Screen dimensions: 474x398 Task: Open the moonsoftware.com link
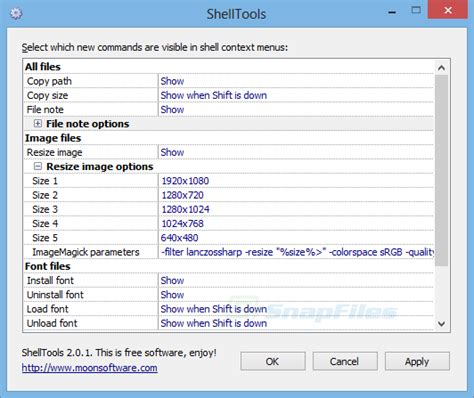pos(90,368)
